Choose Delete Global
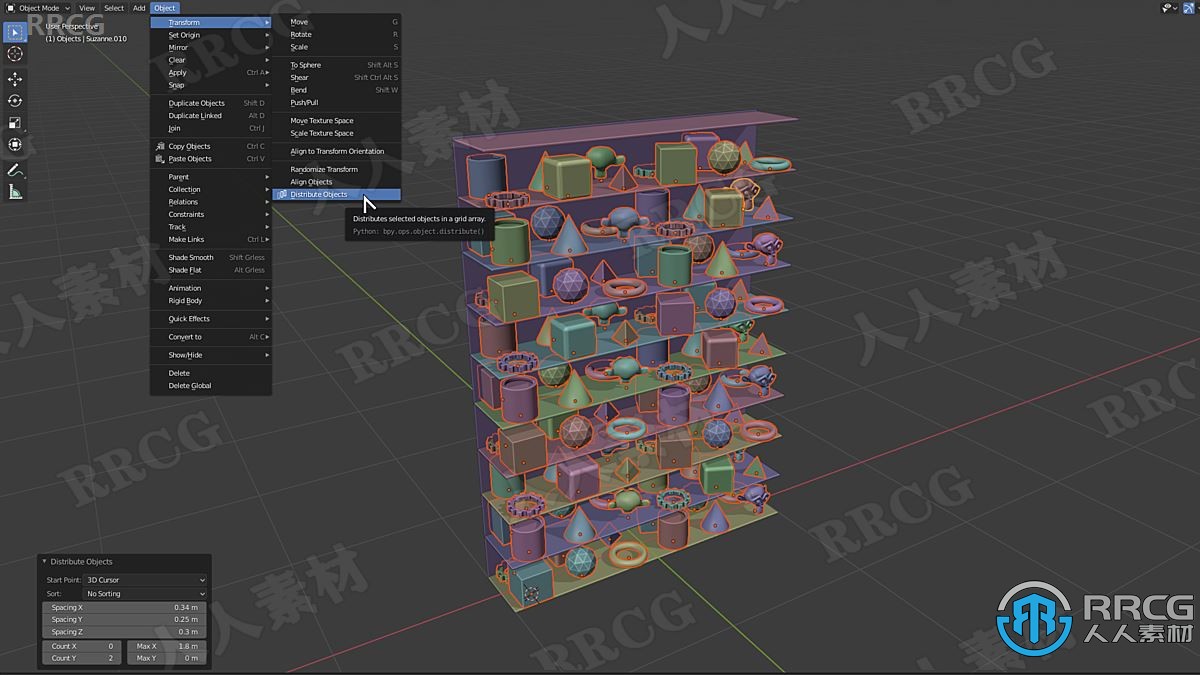The height and width of the screenshot is (675, 1200). 211,385
